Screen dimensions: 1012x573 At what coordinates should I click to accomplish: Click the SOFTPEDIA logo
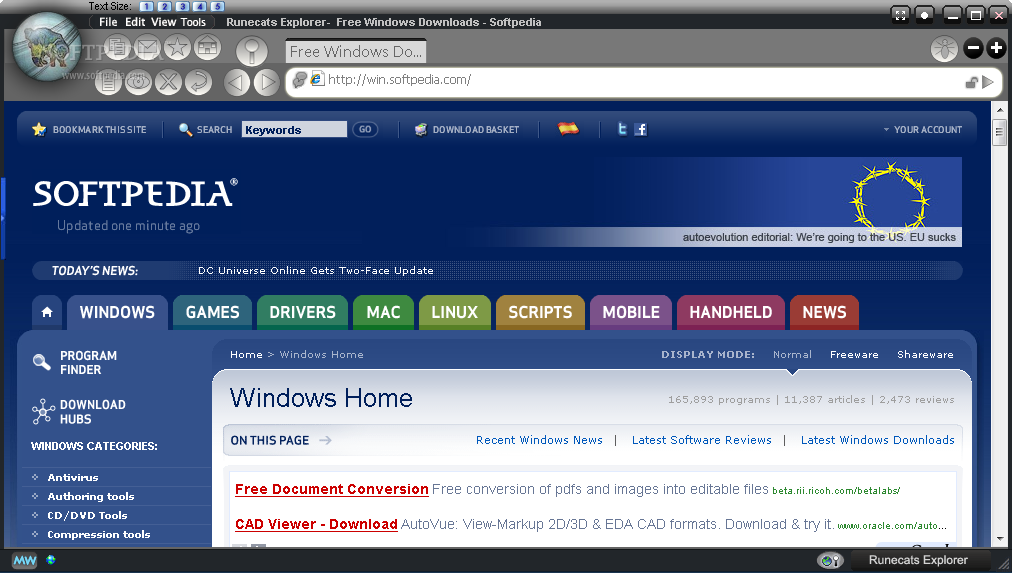pos(136,193)
